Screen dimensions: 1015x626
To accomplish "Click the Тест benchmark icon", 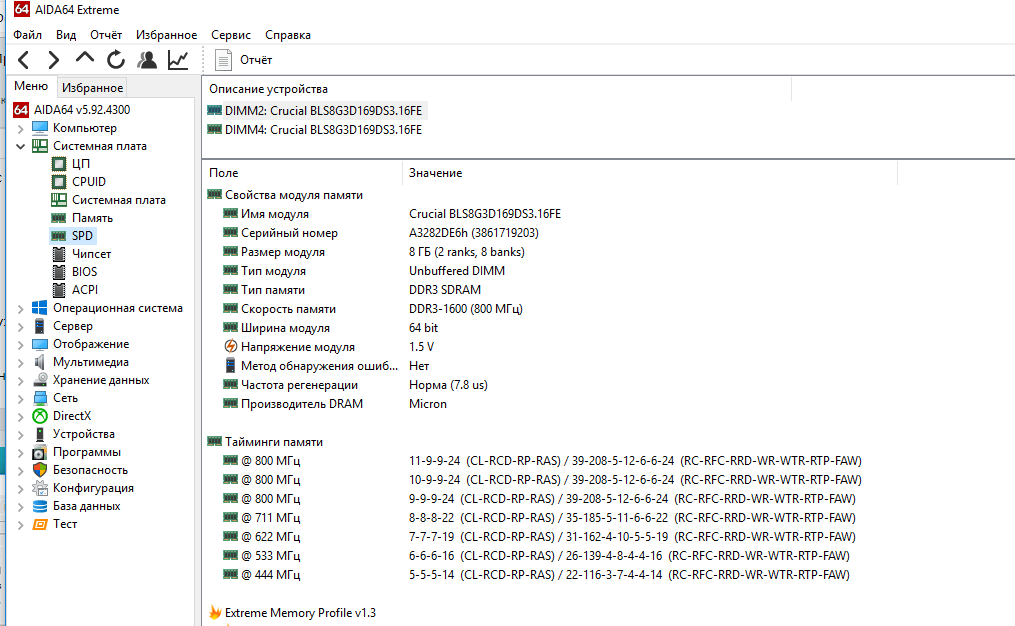I will click(40, 524).
